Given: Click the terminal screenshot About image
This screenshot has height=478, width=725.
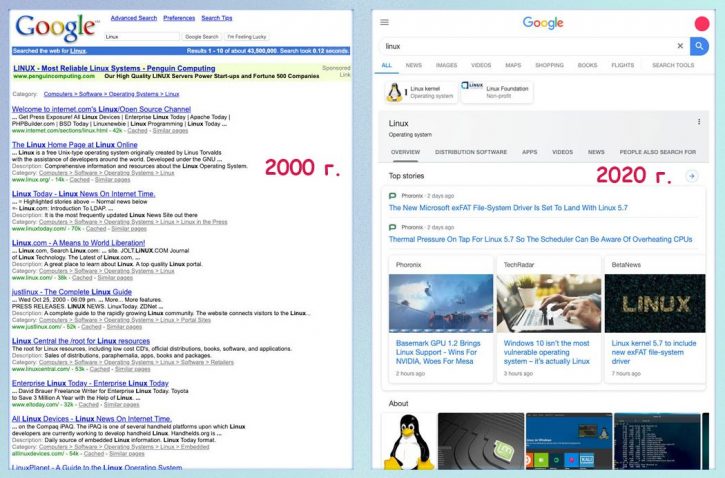Looking at the screenshot, I should tap(657, 441).
